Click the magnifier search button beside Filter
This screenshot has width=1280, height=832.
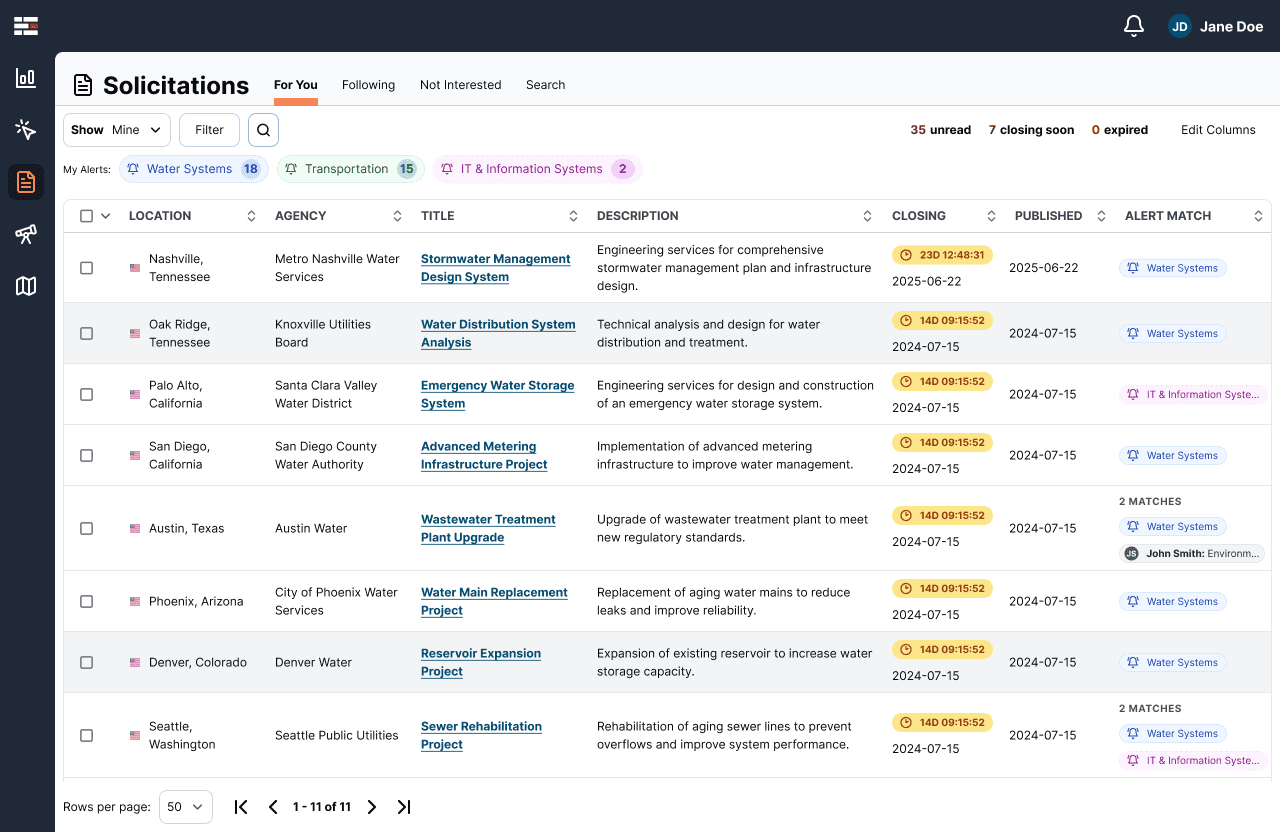(263, 130)
